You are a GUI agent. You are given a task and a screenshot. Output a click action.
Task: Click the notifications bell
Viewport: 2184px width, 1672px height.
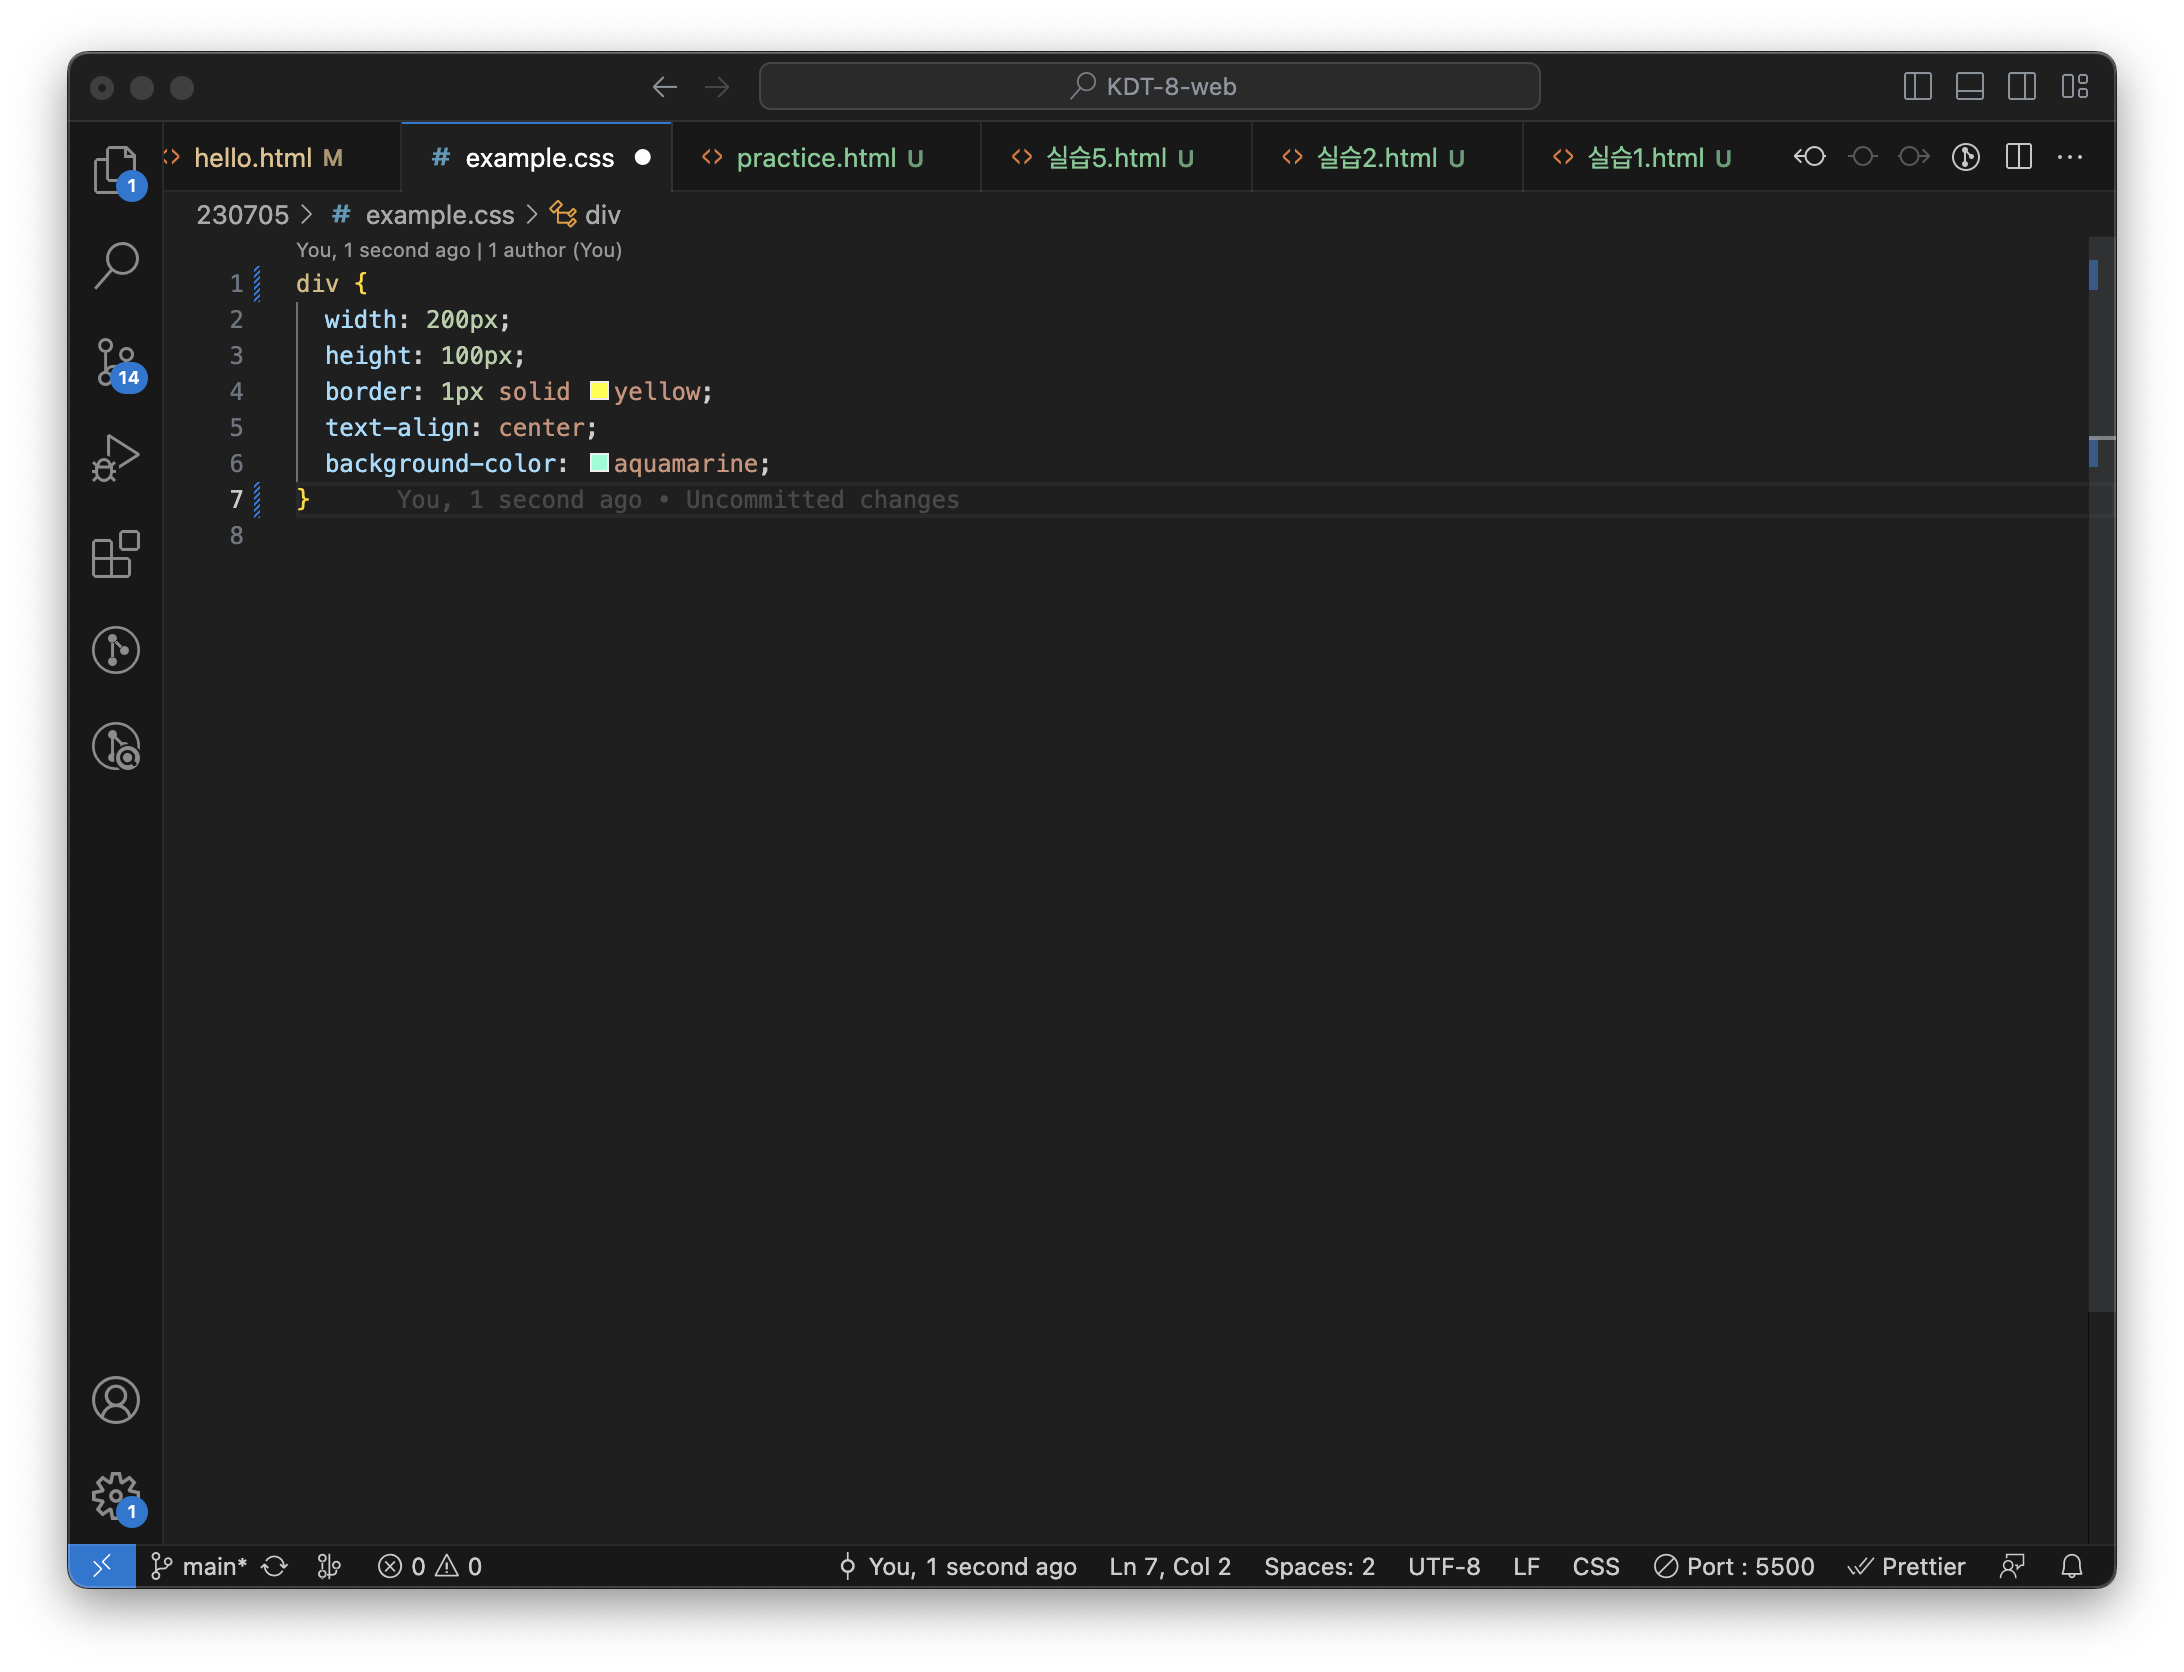point(2072,1566)
